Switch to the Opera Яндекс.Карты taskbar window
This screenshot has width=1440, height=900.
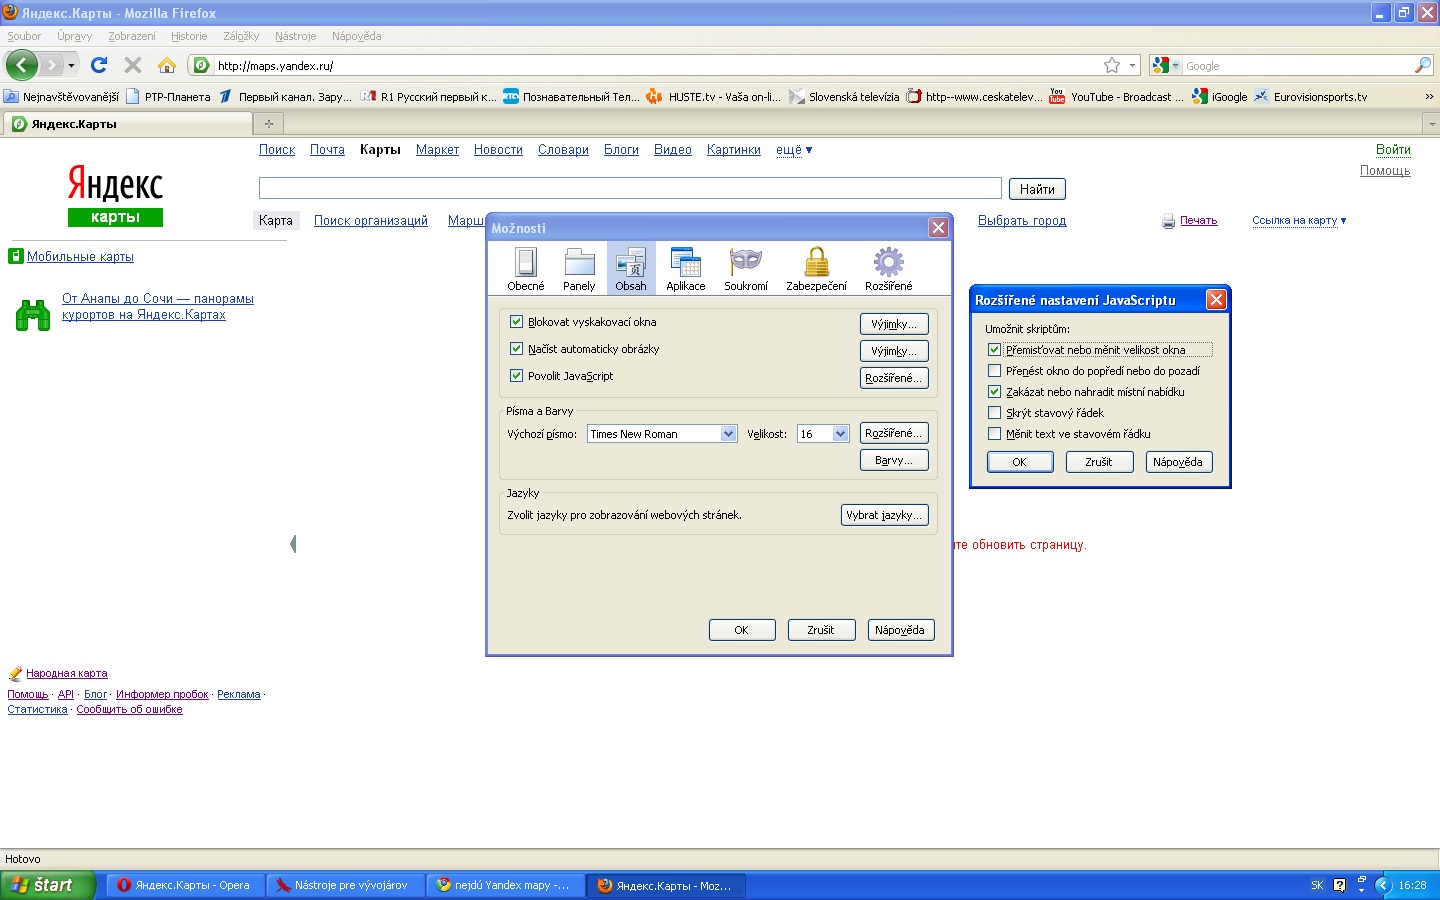click(184, 885)
